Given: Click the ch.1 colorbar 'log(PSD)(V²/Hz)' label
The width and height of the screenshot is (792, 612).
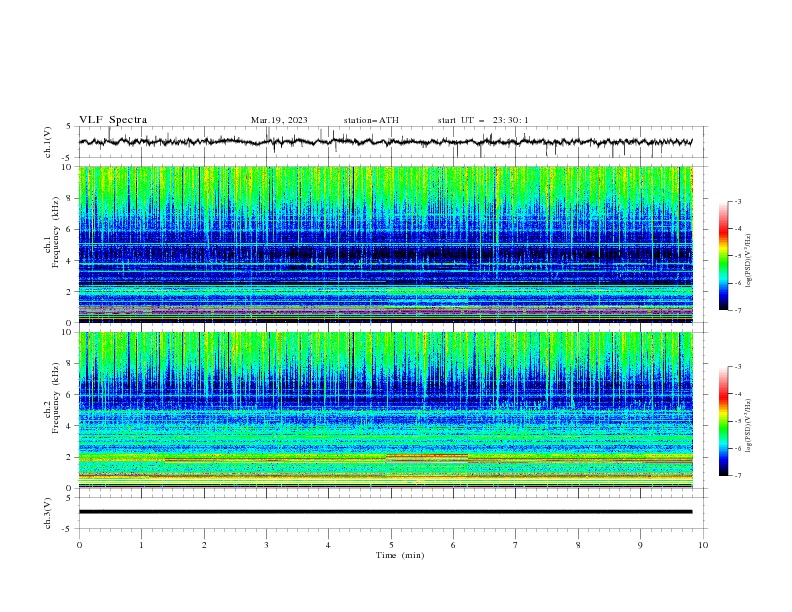Looking at the screenshot, I should click(749, 261).
